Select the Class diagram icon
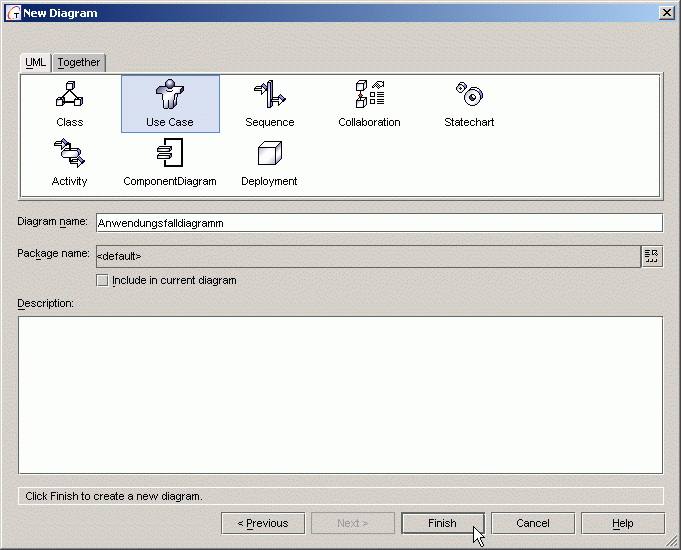 pos(69,96)
